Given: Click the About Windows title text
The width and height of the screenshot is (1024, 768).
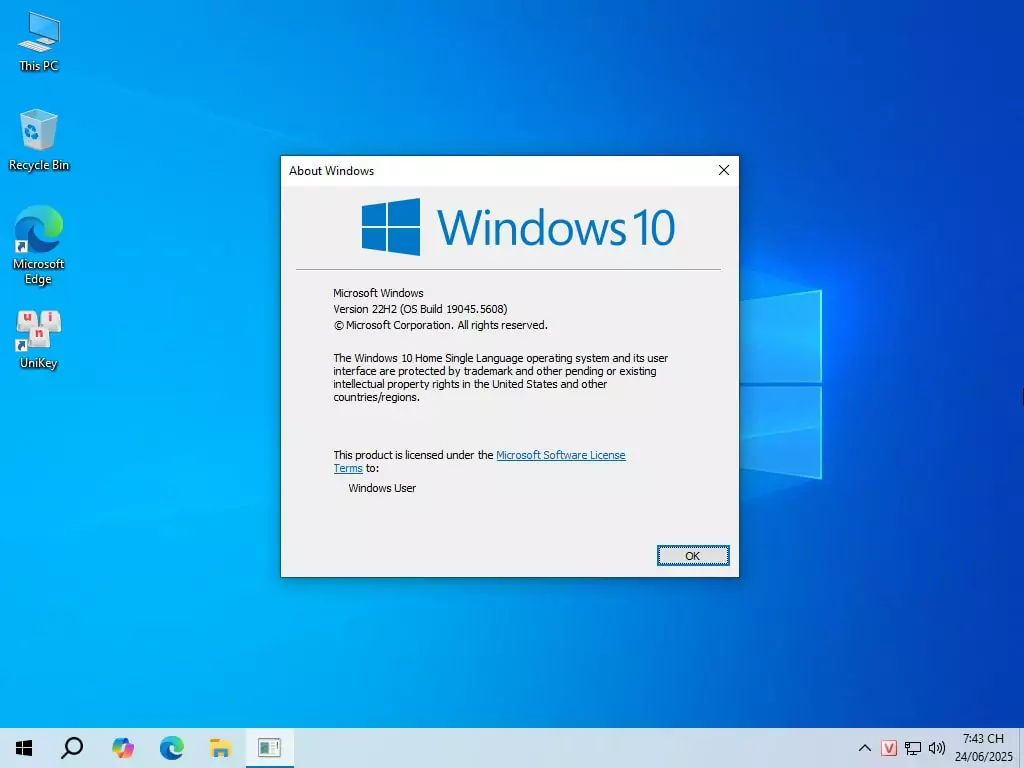Looking at the screenshot, I should tap(332, 171).
